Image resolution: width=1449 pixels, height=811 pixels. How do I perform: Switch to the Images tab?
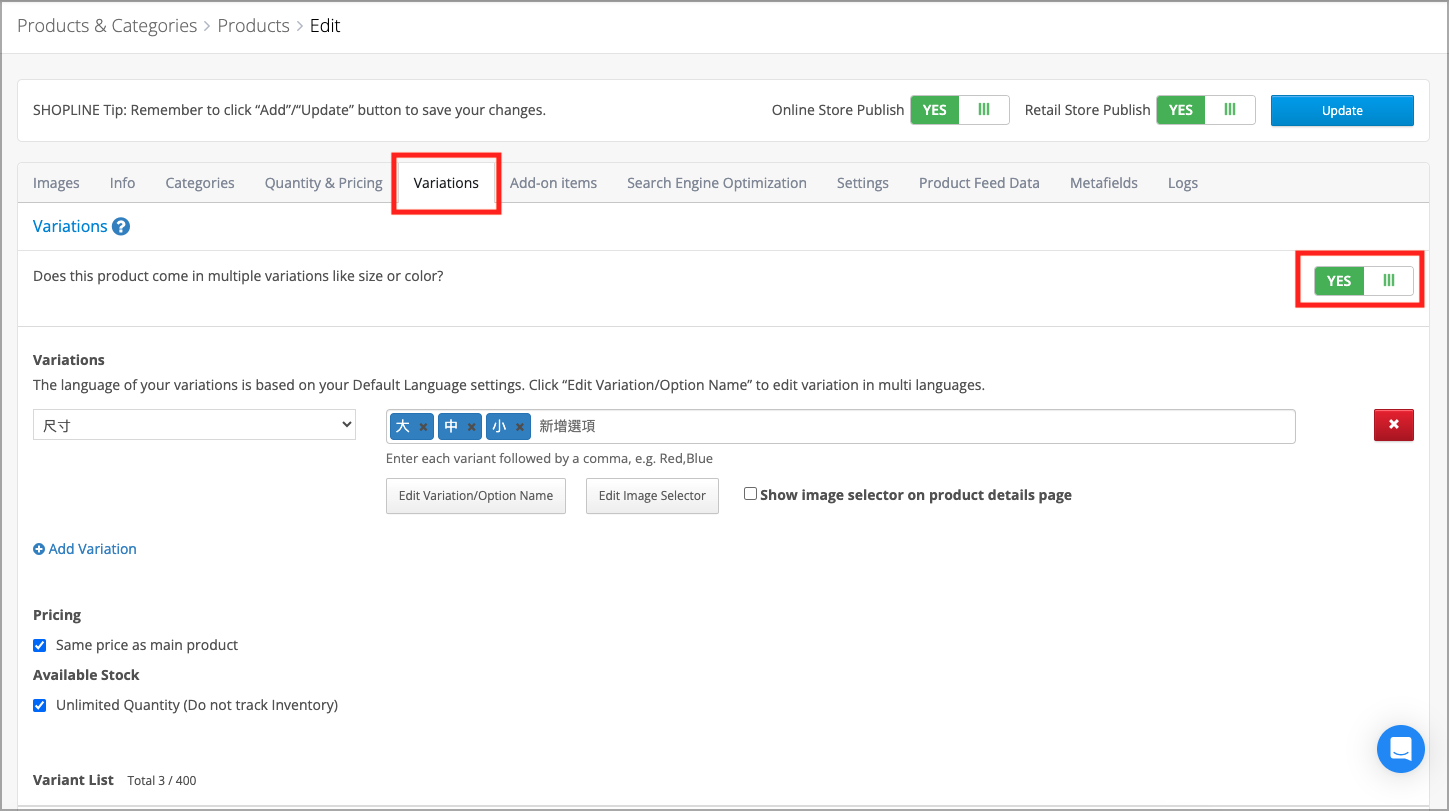pyautogui.click(x=56, y=183)
